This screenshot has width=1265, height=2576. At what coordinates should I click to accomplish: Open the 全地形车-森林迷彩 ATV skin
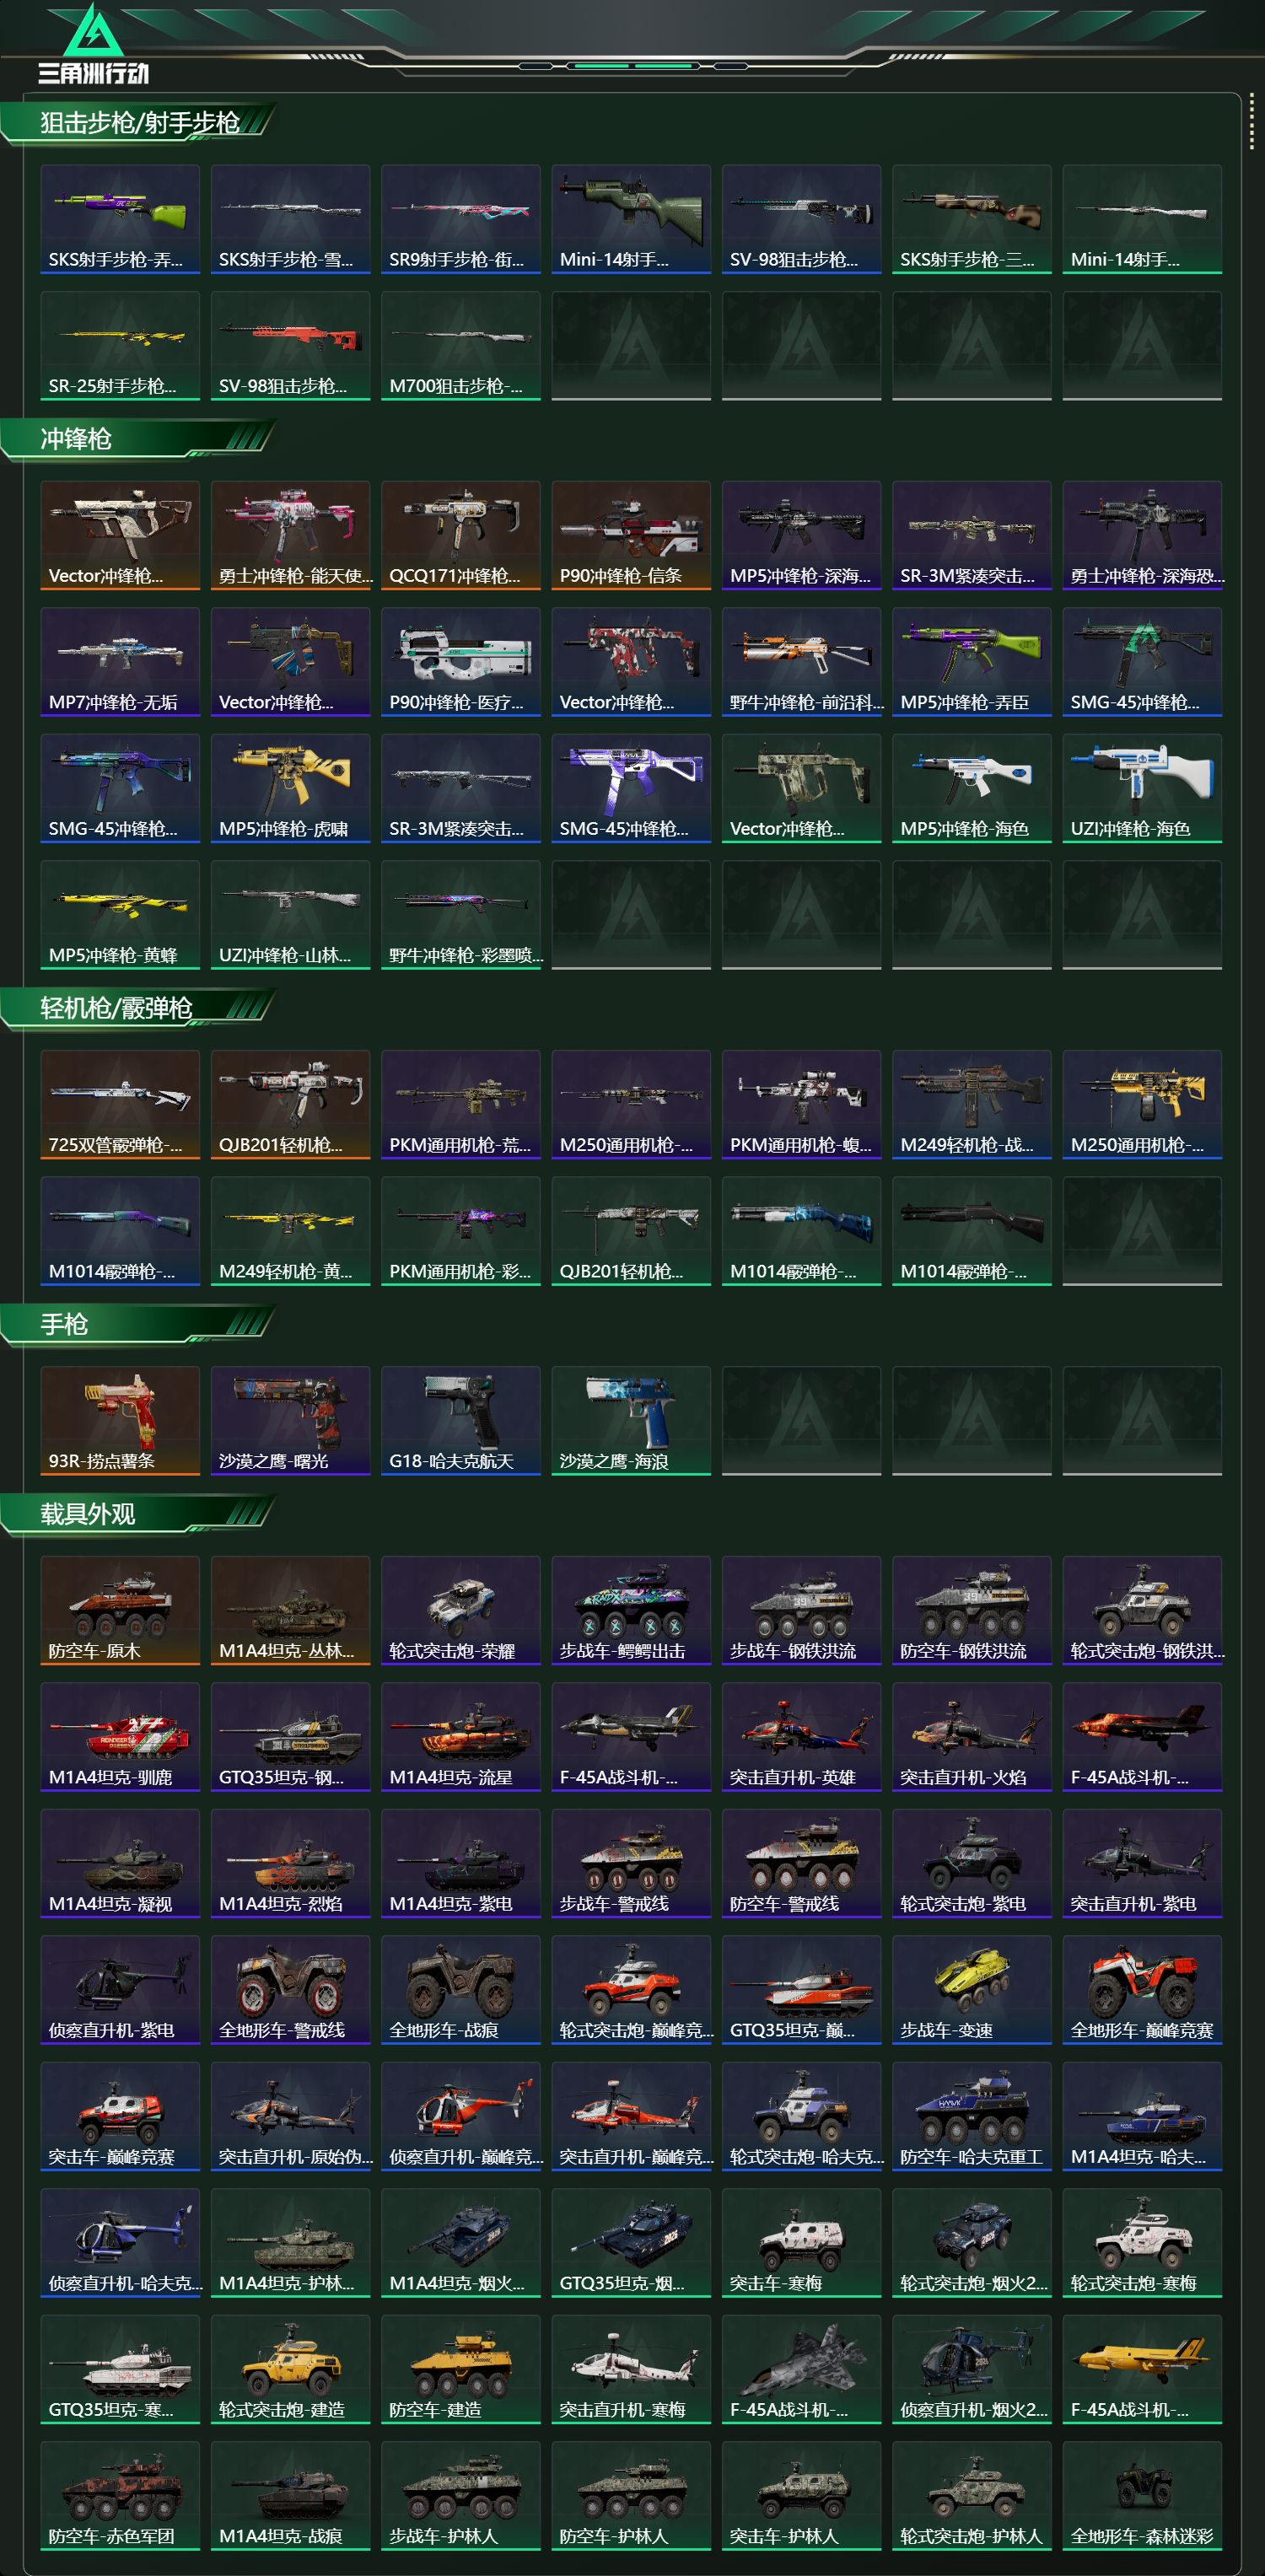[1142, 2496]
